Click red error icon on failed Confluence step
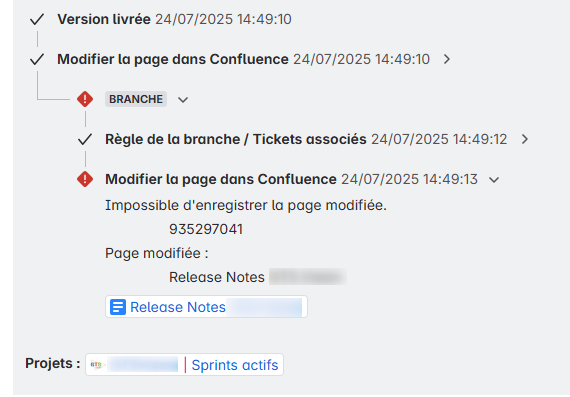This screenshot has width=570, height=397. tap(85, 179)
